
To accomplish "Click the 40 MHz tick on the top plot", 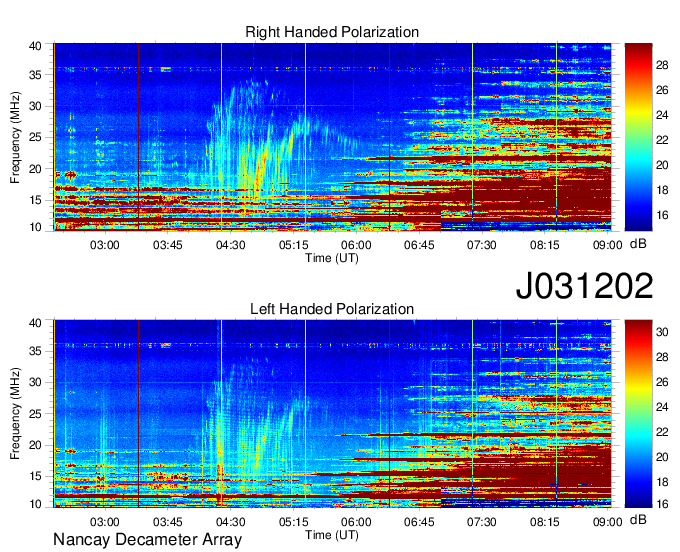I will click(x=35, y=46).
